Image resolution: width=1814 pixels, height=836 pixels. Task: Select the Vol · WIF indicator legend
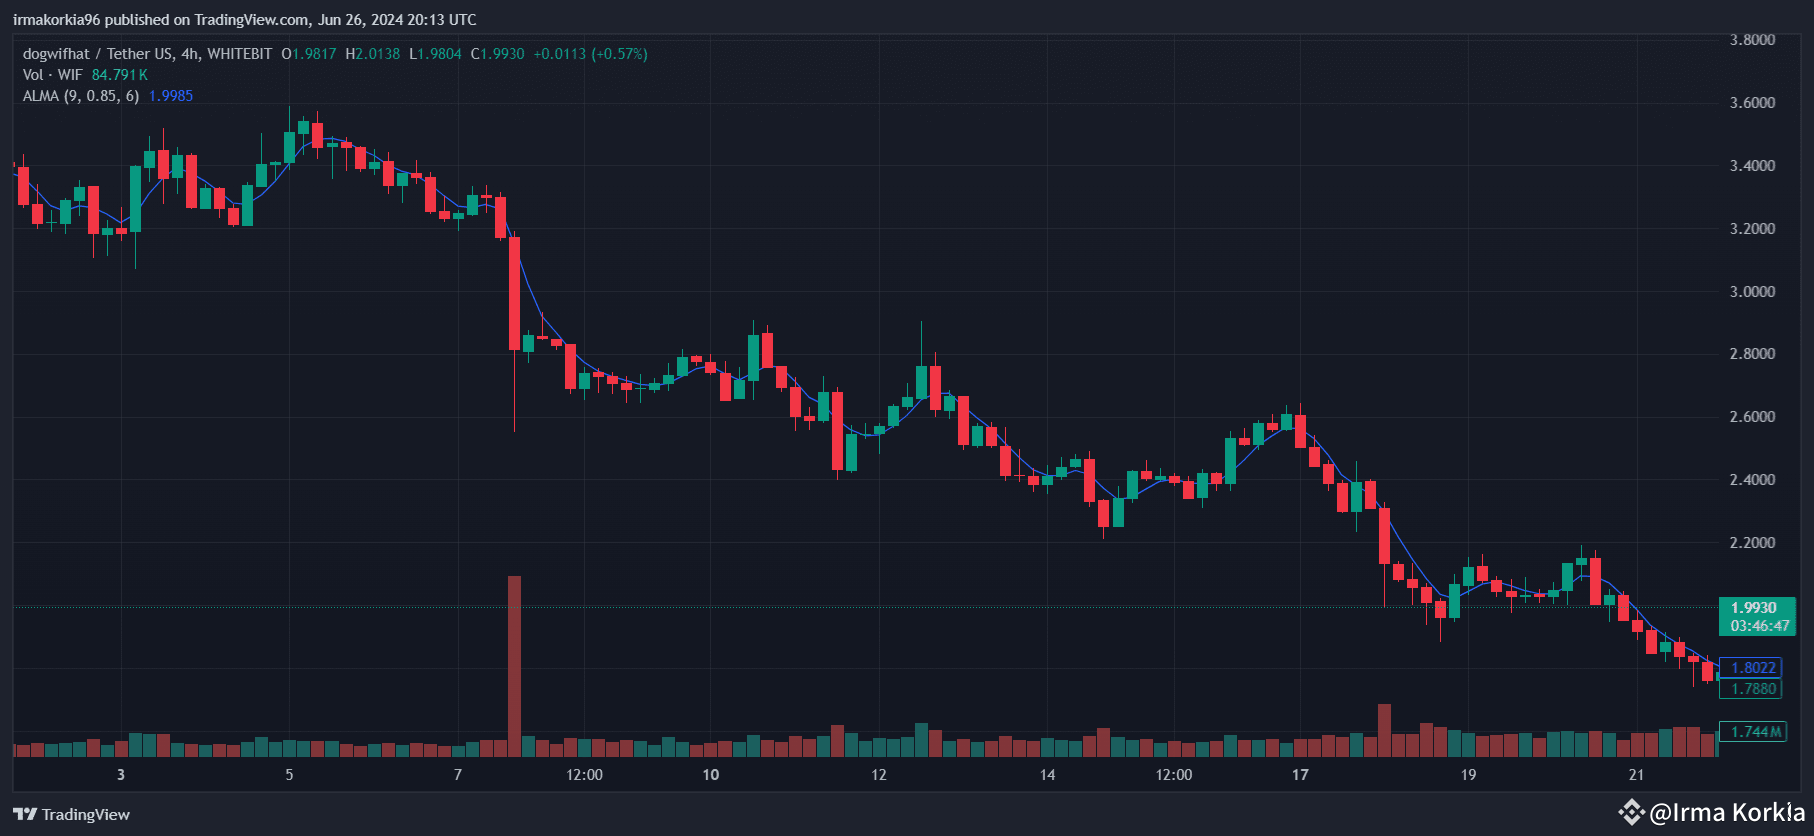53,75
